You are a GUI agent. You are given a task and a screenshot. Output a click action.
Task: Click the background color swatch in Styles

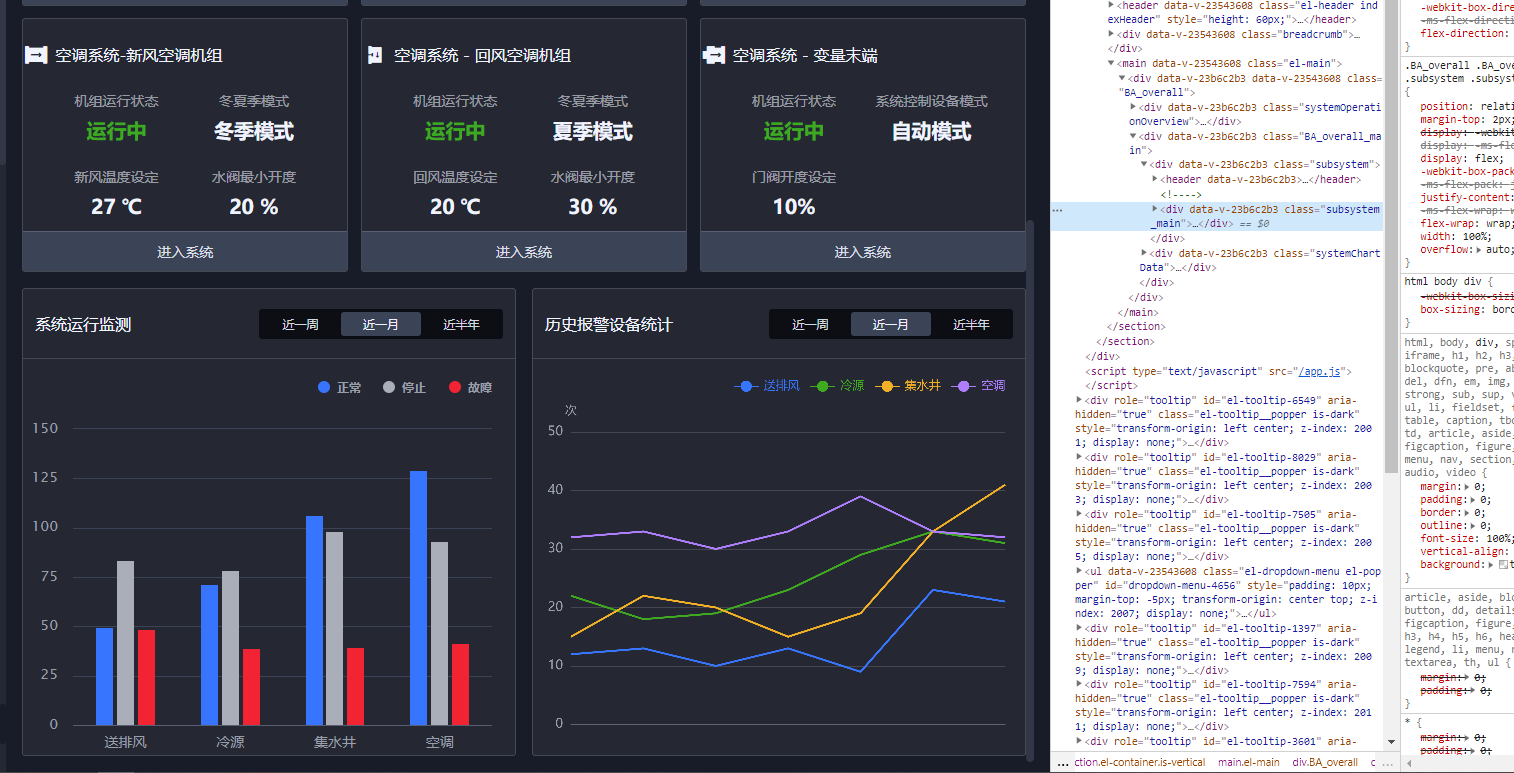(1503, 565)
